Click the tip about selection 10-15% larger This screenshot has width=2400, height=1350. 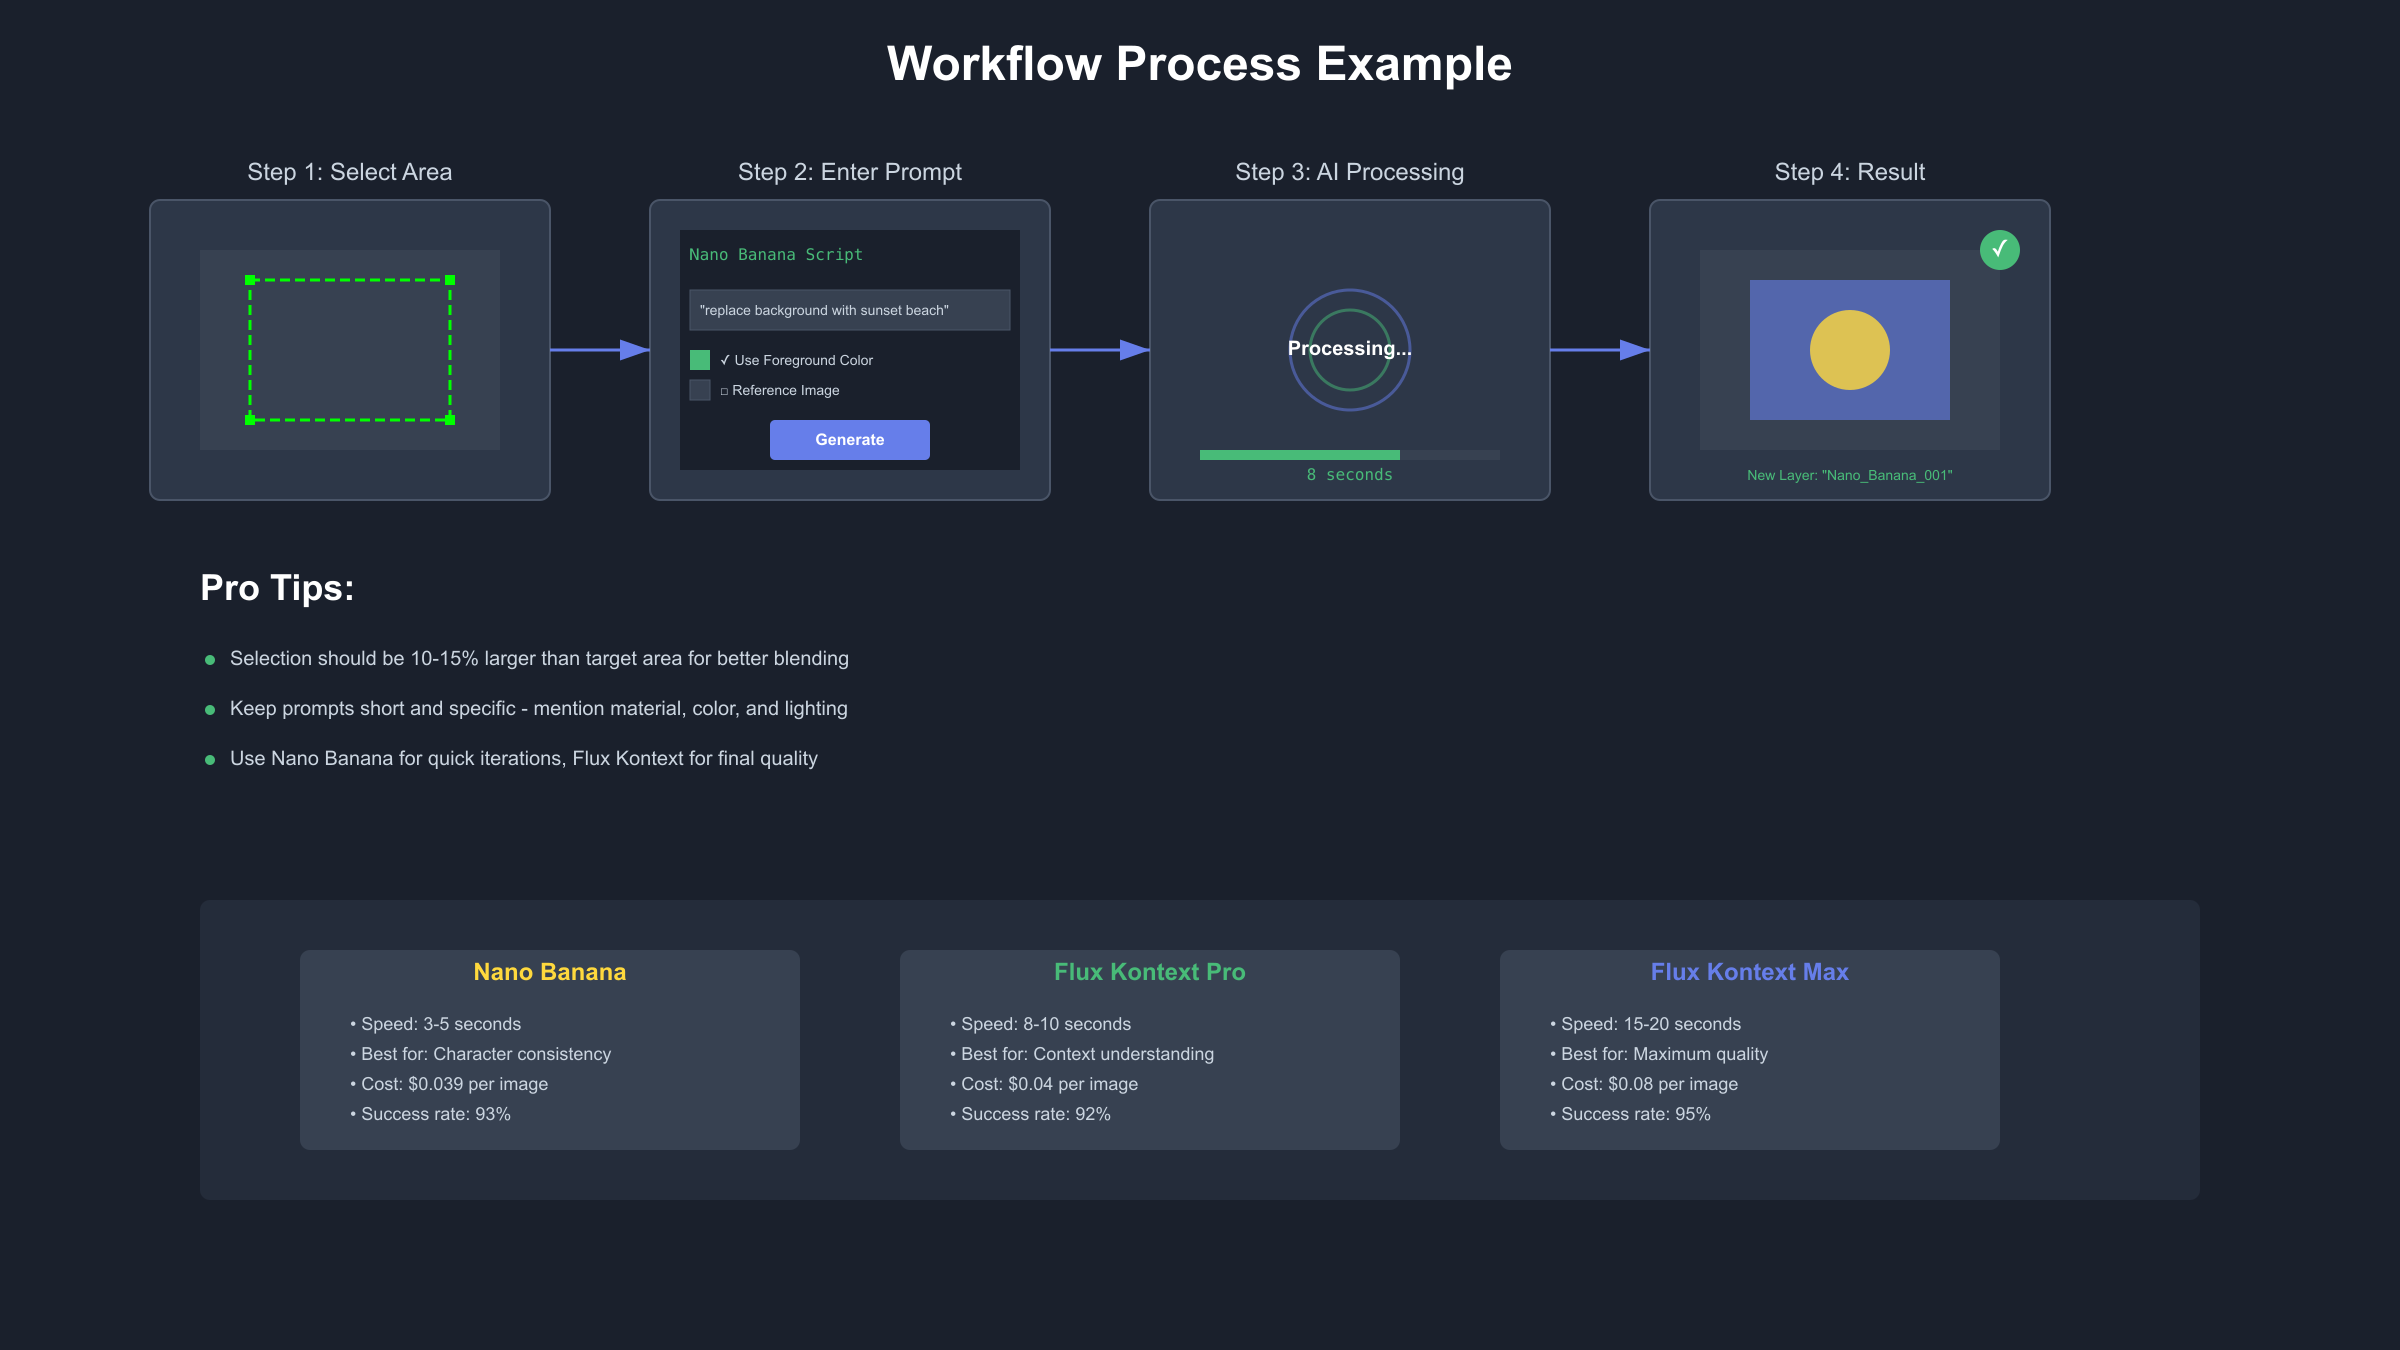pyautogui.click(x=539, y=658)
